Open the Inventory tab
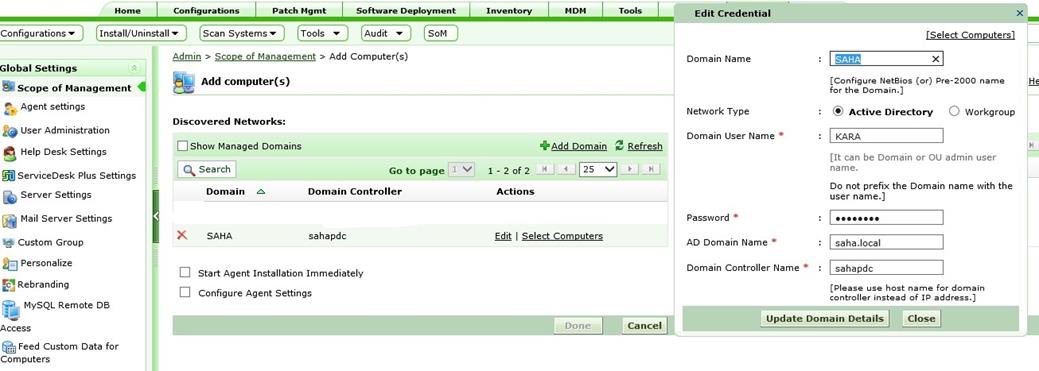This screenshot has height=371, width=1039. [509, 11]
